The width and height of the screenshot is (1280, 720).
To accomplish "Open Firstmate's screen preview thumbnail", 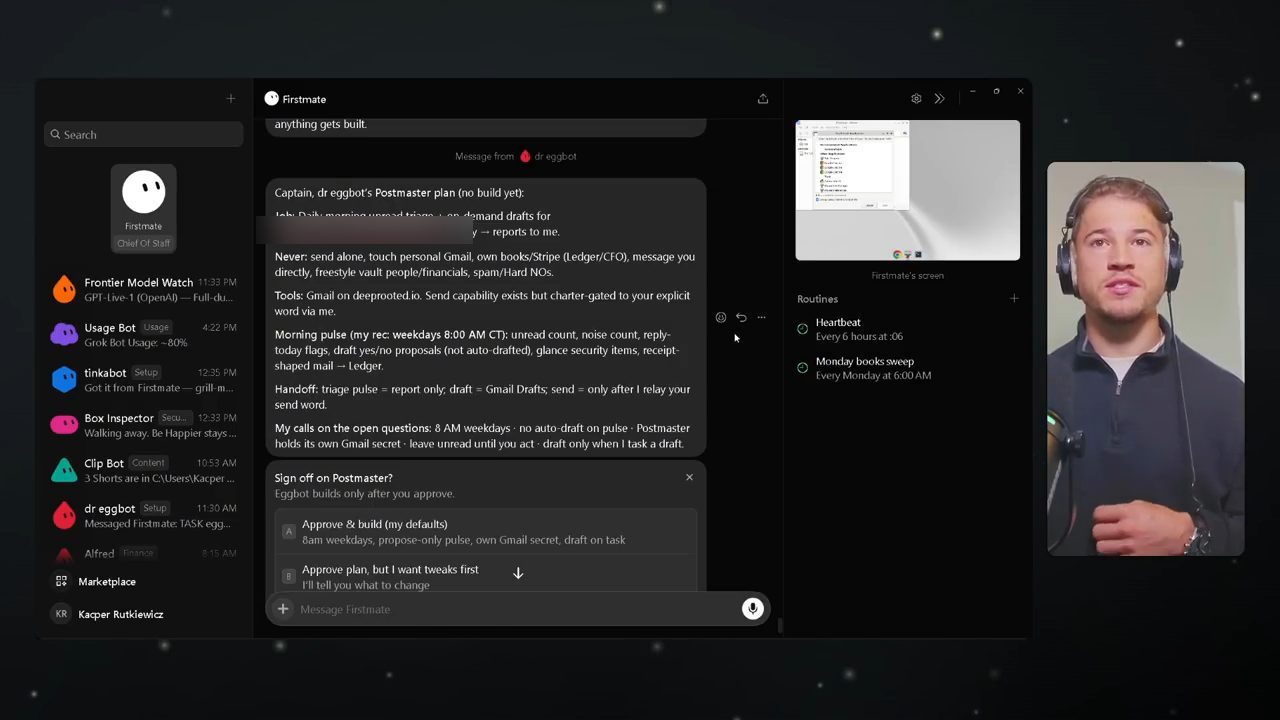I will pyautogui.click(x=908, y=190).
